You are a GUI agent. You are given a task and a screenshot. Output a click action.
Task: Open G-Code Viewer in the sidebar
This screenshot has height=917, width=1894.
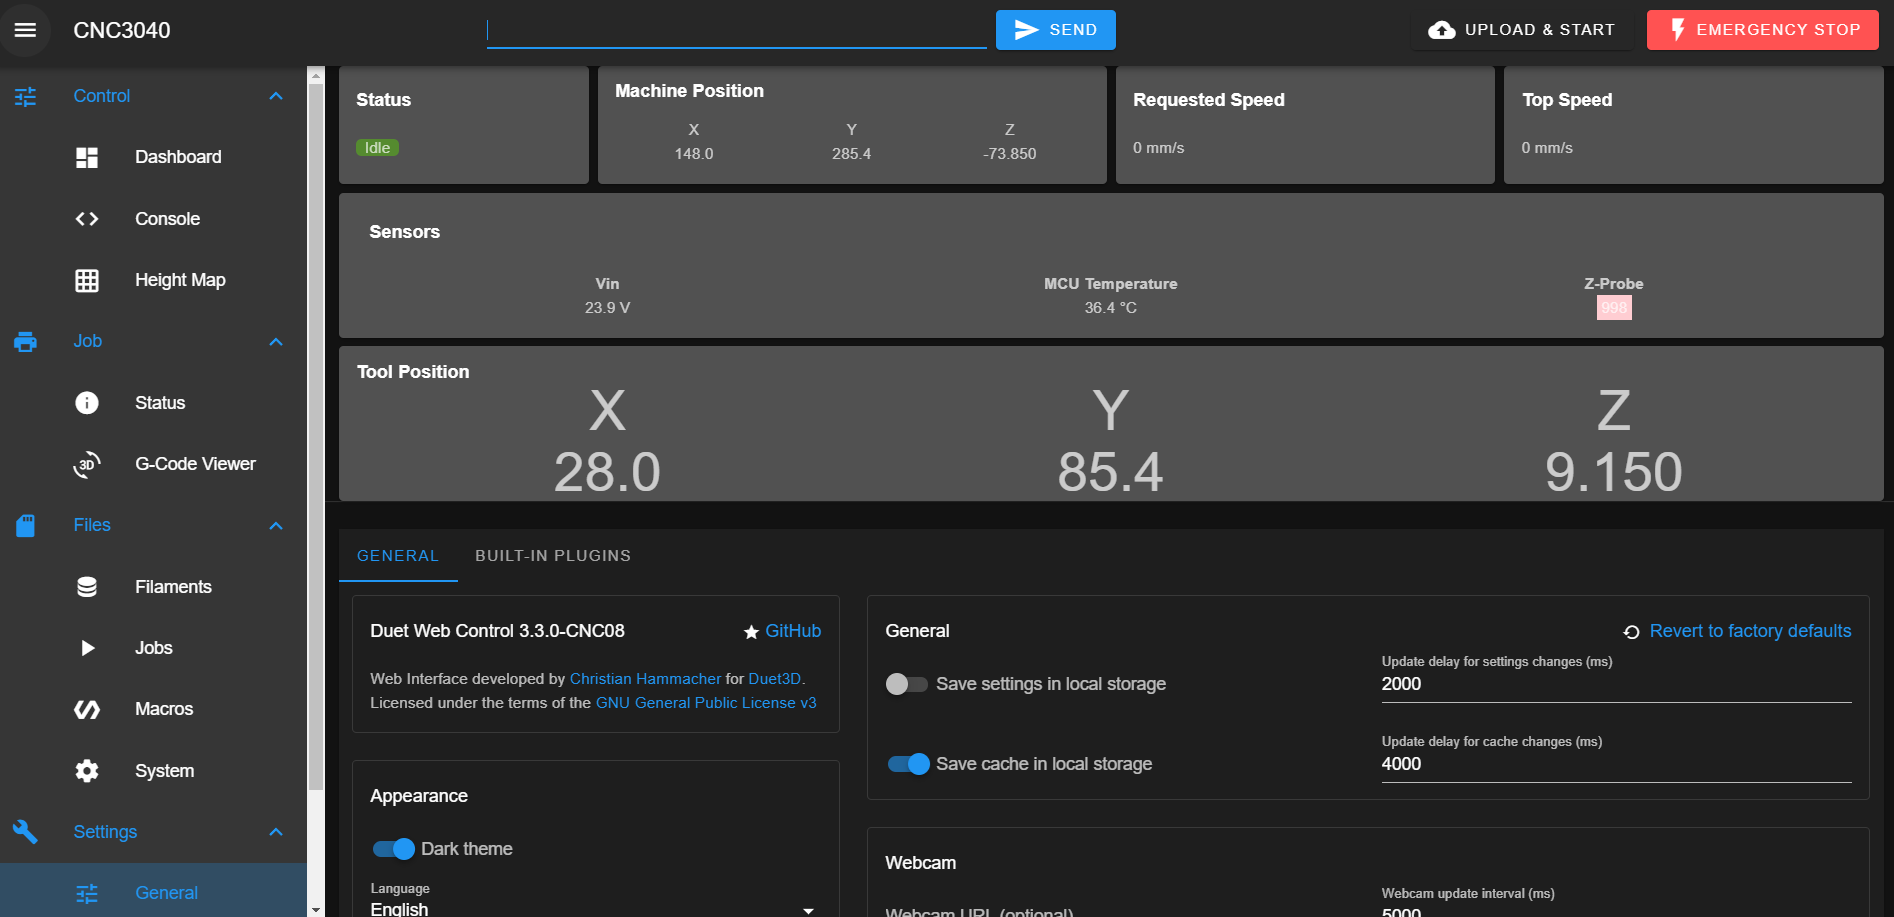point(154,465)
